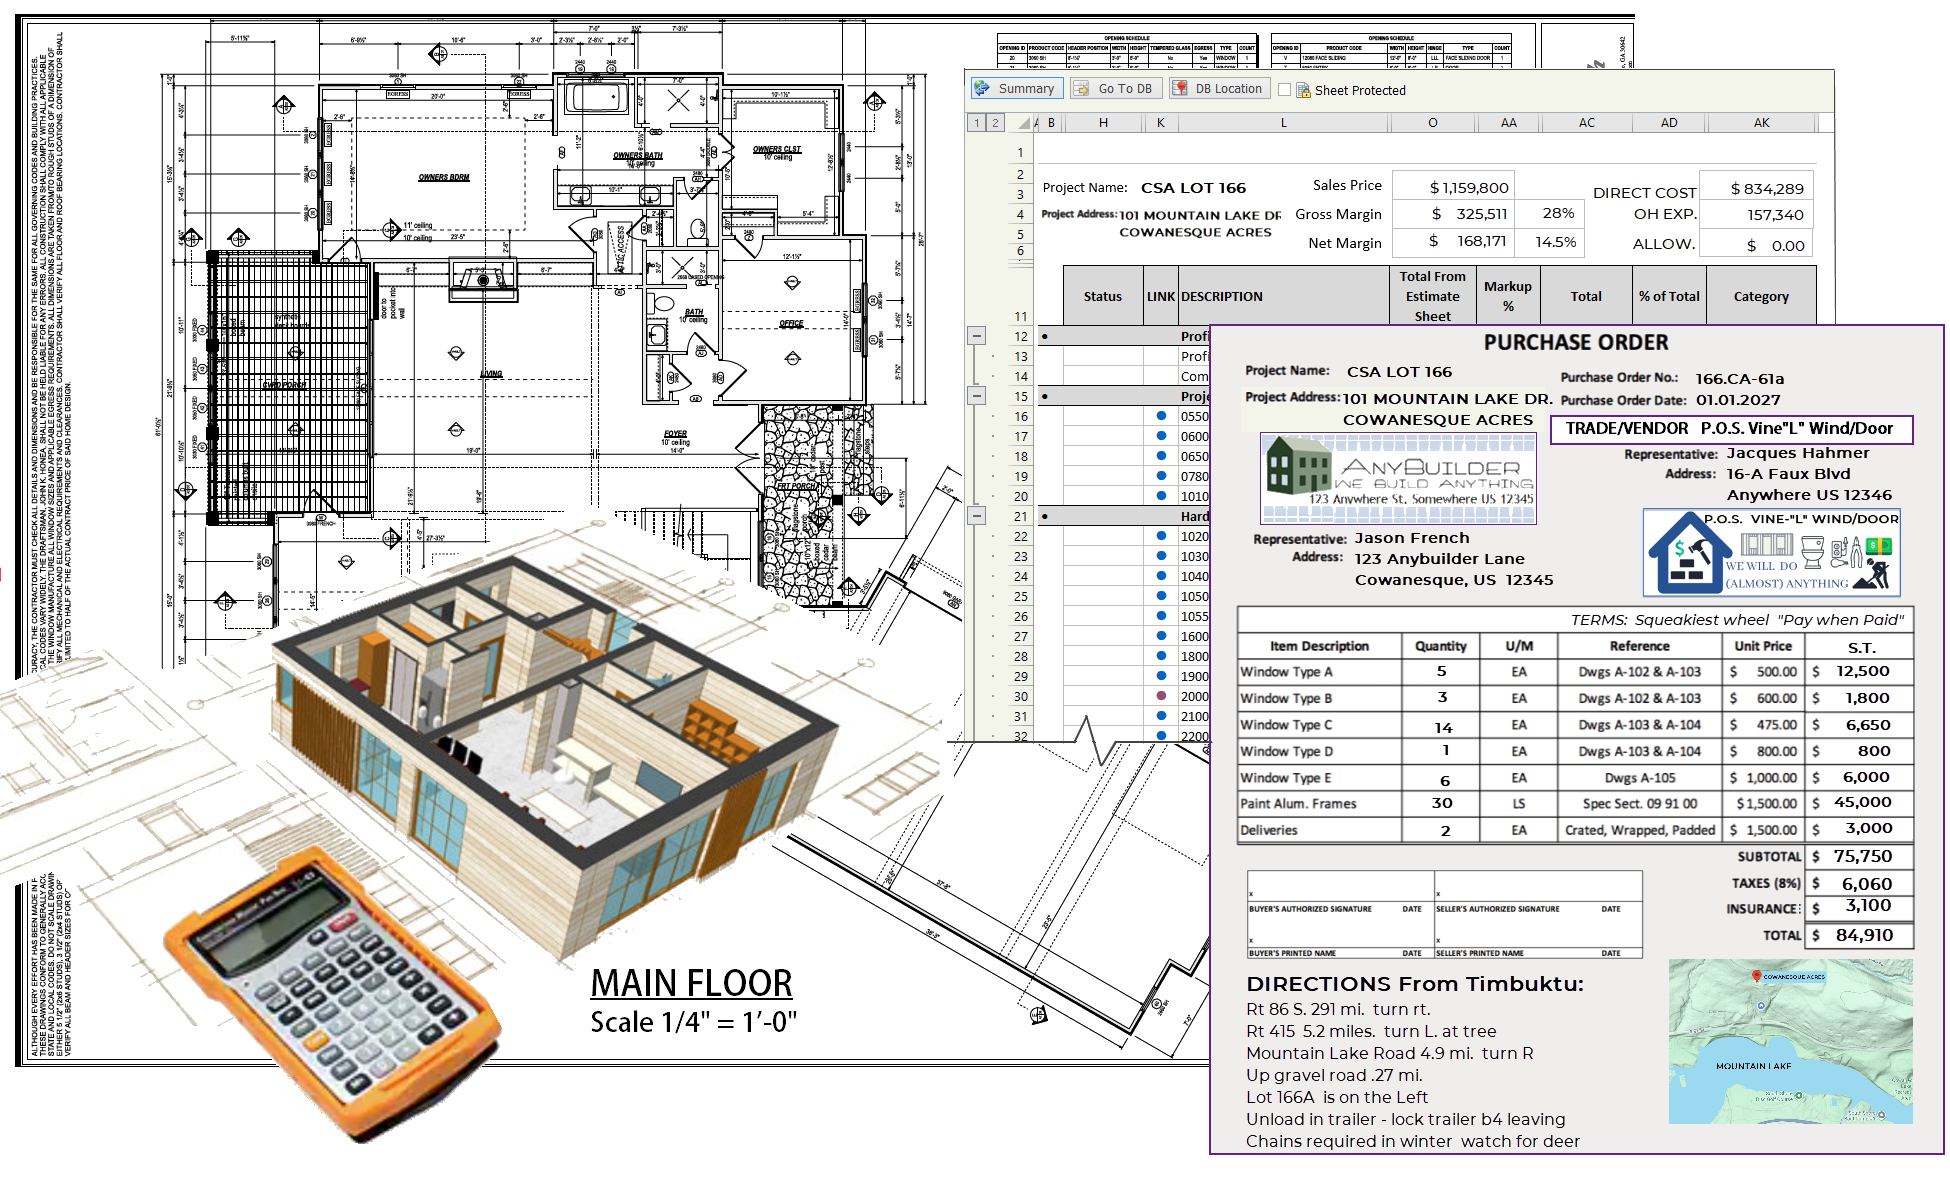Click the blue link dot for row 31
1950x1178 pixels.
point(1161,716)
